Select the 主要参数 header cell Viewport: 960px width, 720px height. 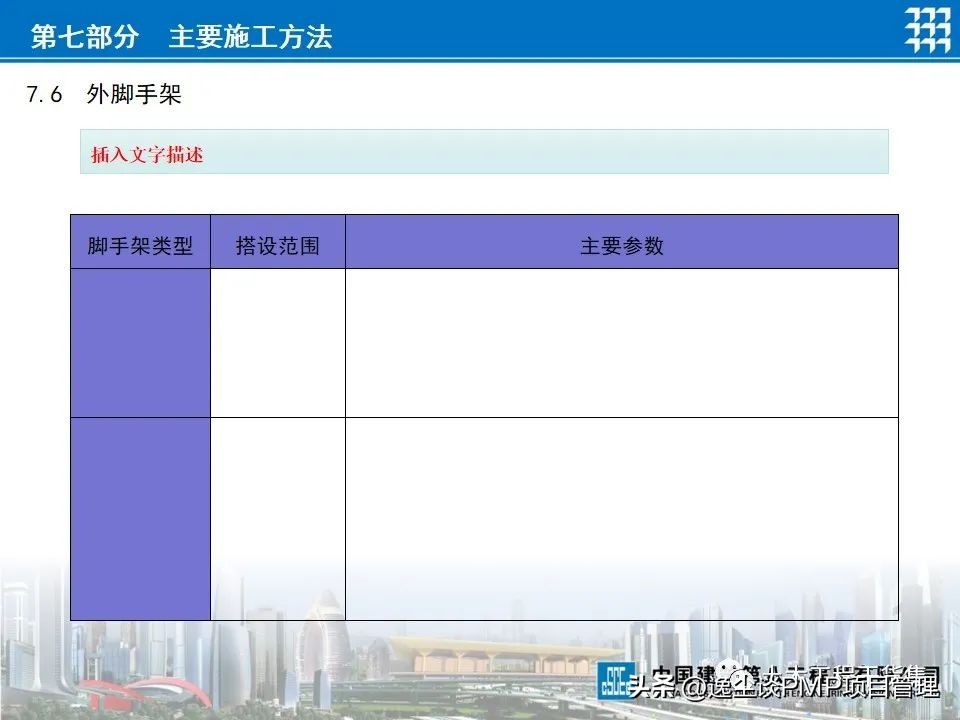click(x=622, y=243)
